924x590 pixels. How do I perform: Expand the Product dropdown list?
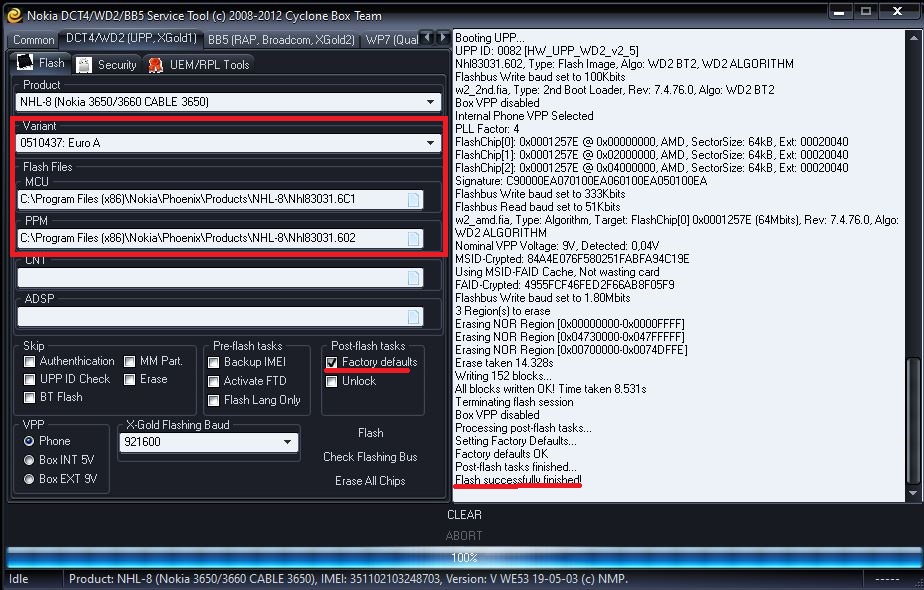coord(431,102)
